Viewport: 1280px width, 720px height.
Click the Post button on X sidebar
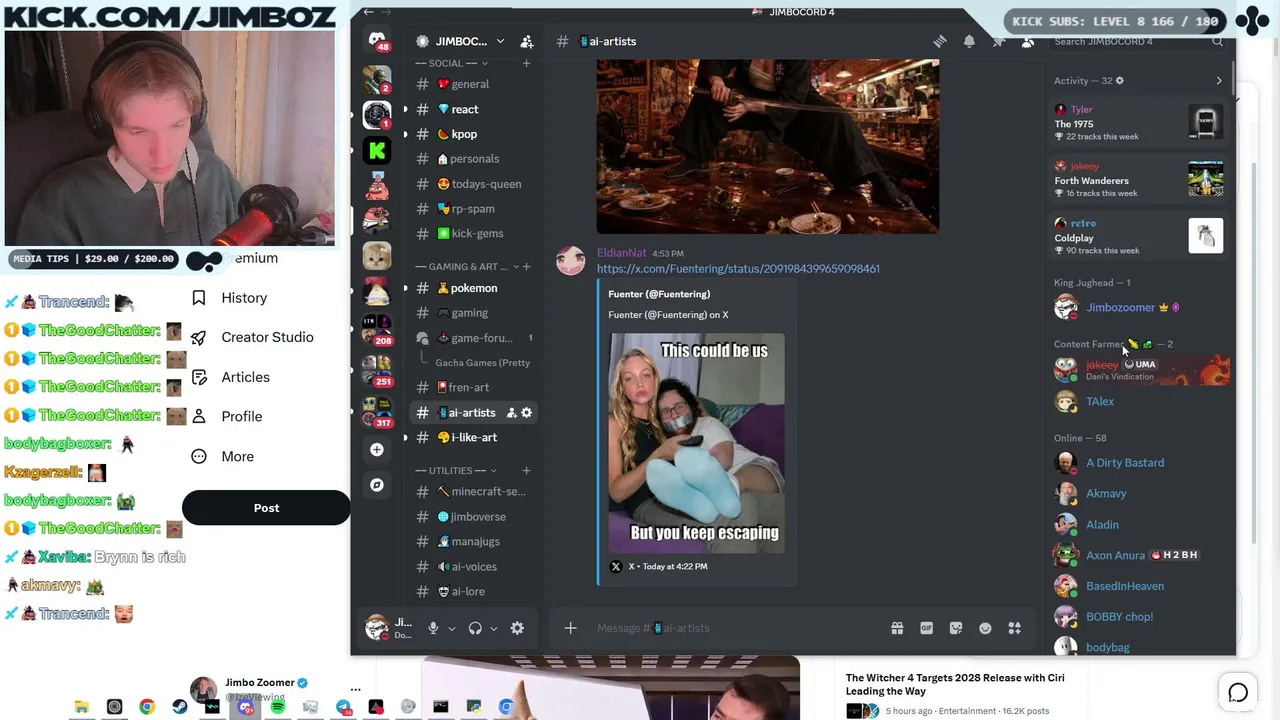pyautogui.click(x=266, y=508)
